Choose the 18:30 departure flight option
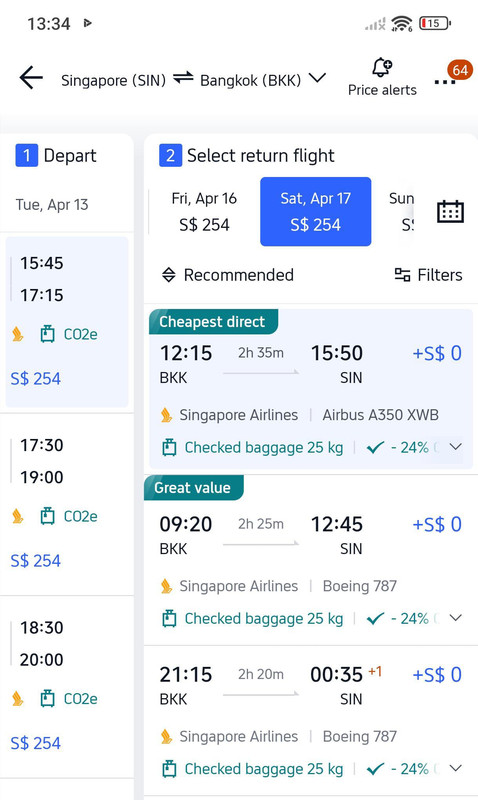Screen dimensions: 478x800 (x=67, y=686)
